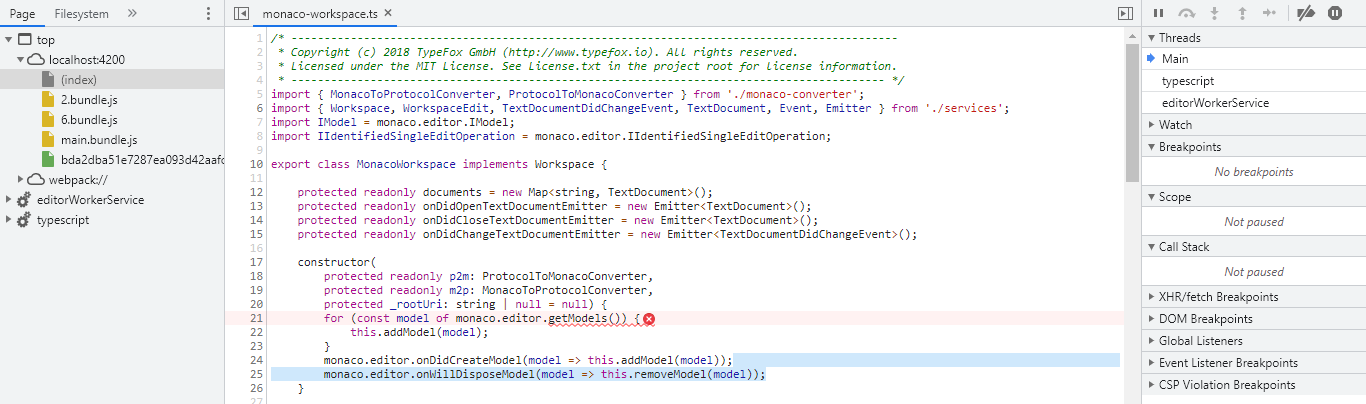
Task: Set breakpoint on line number 24
Action: [256, 360]
